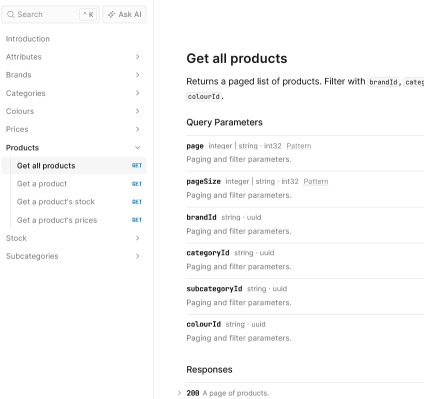Open the Stock section

point(16,238)
